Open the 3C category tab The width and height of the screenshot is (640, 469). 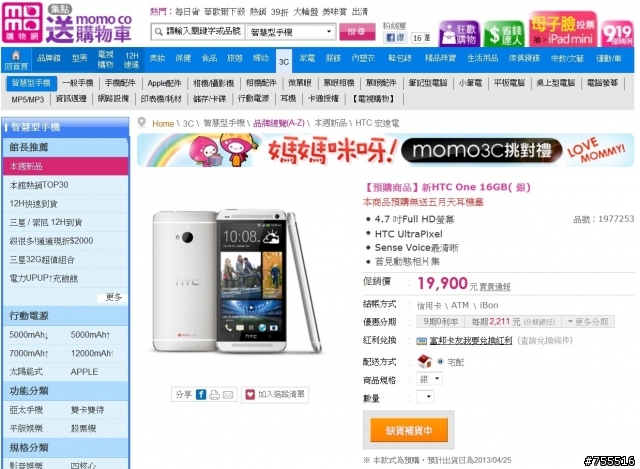pos(284,61)
